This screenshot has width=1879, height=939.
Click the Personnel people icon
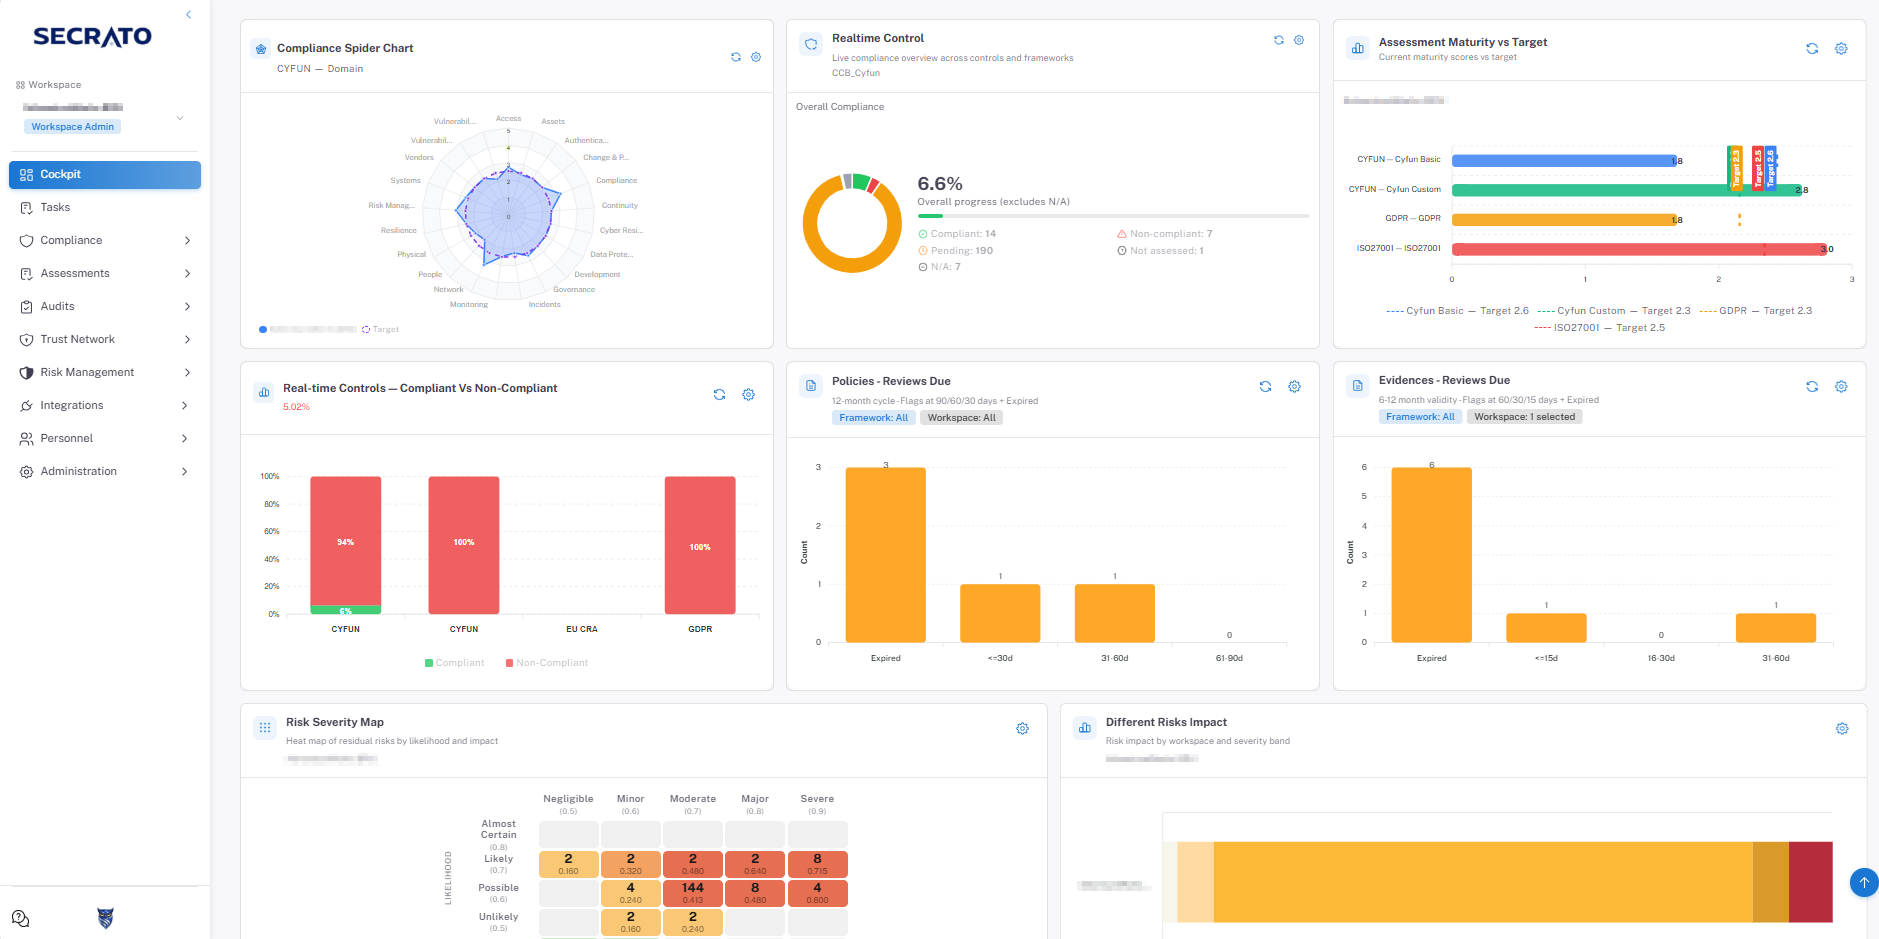pyautogui.click(x=27, y=439)
